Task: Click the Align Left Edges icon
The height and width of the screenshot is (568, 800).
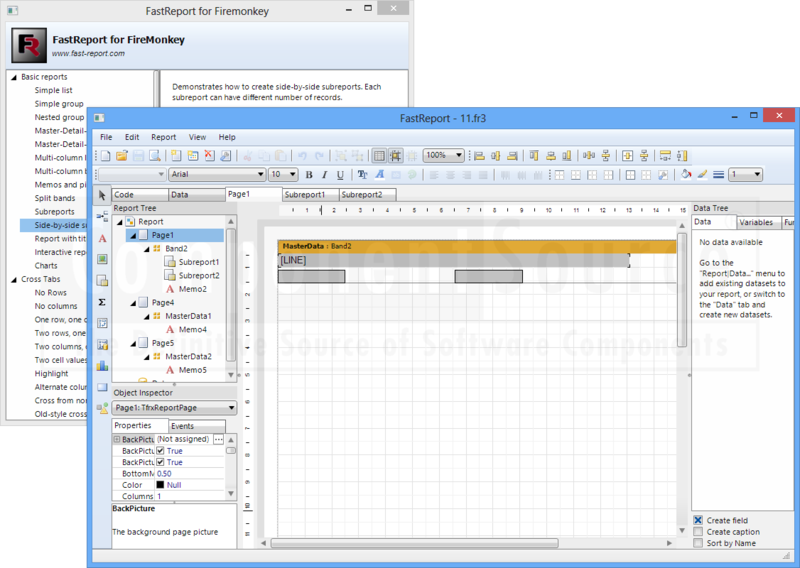Action: pyautogui.click(x=479, y=156)
